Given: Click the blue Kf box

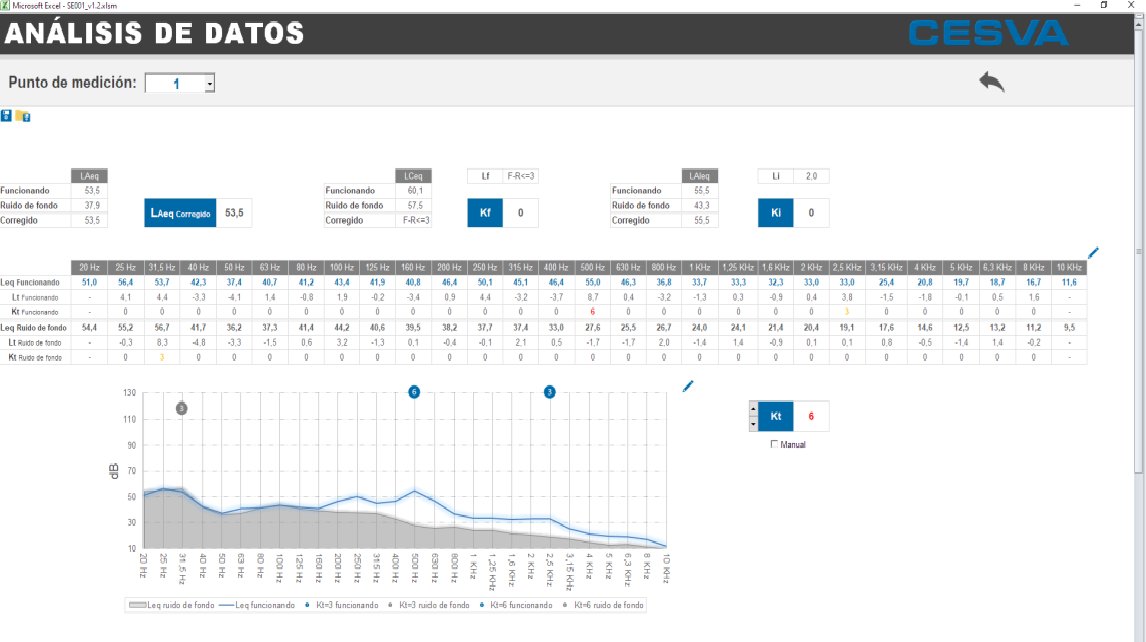Looking at the screenshot, I should 485,213.
